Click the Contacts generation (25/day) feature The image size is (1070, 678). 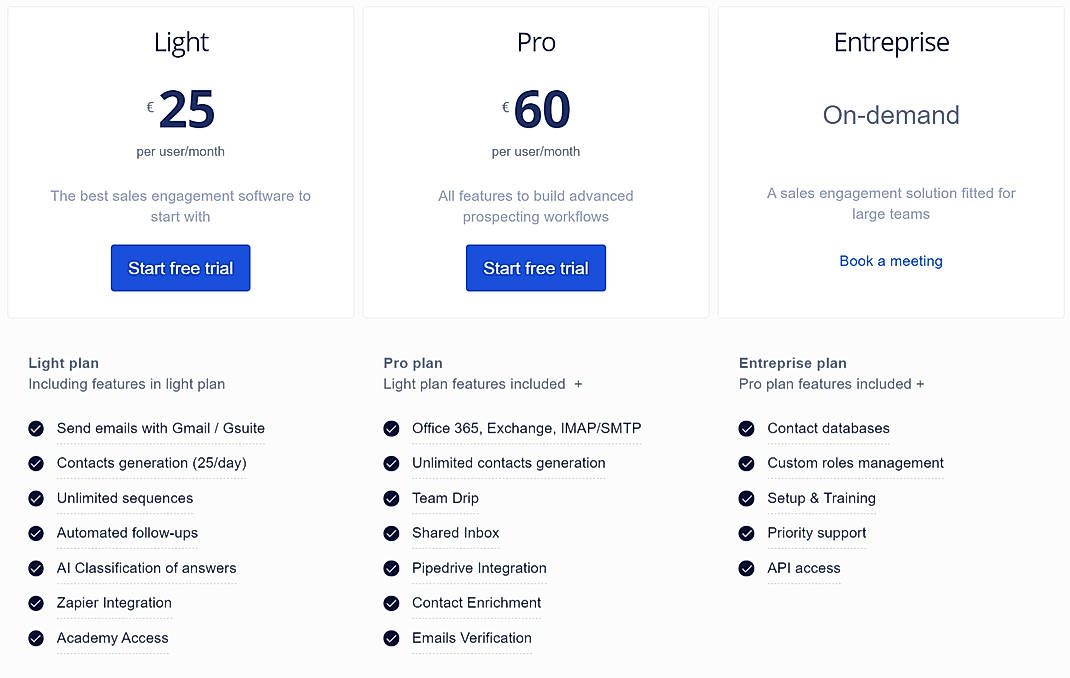click(x=151, y=463)
